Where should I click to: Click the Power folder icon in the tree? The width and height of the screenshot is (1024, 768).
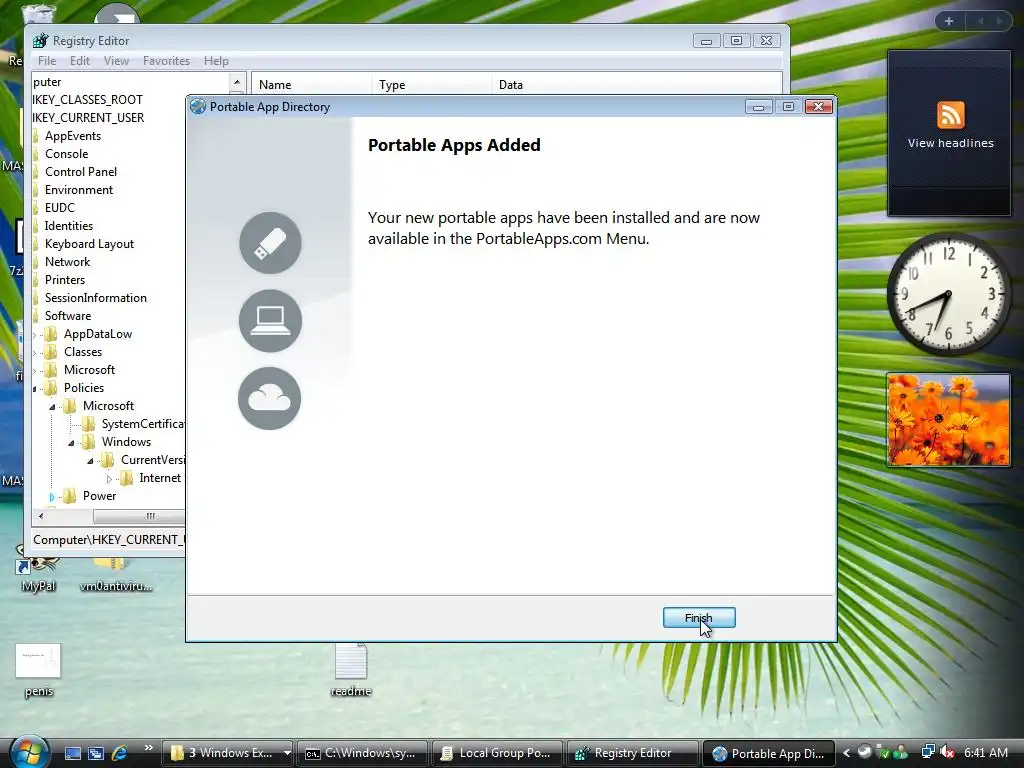70,496
